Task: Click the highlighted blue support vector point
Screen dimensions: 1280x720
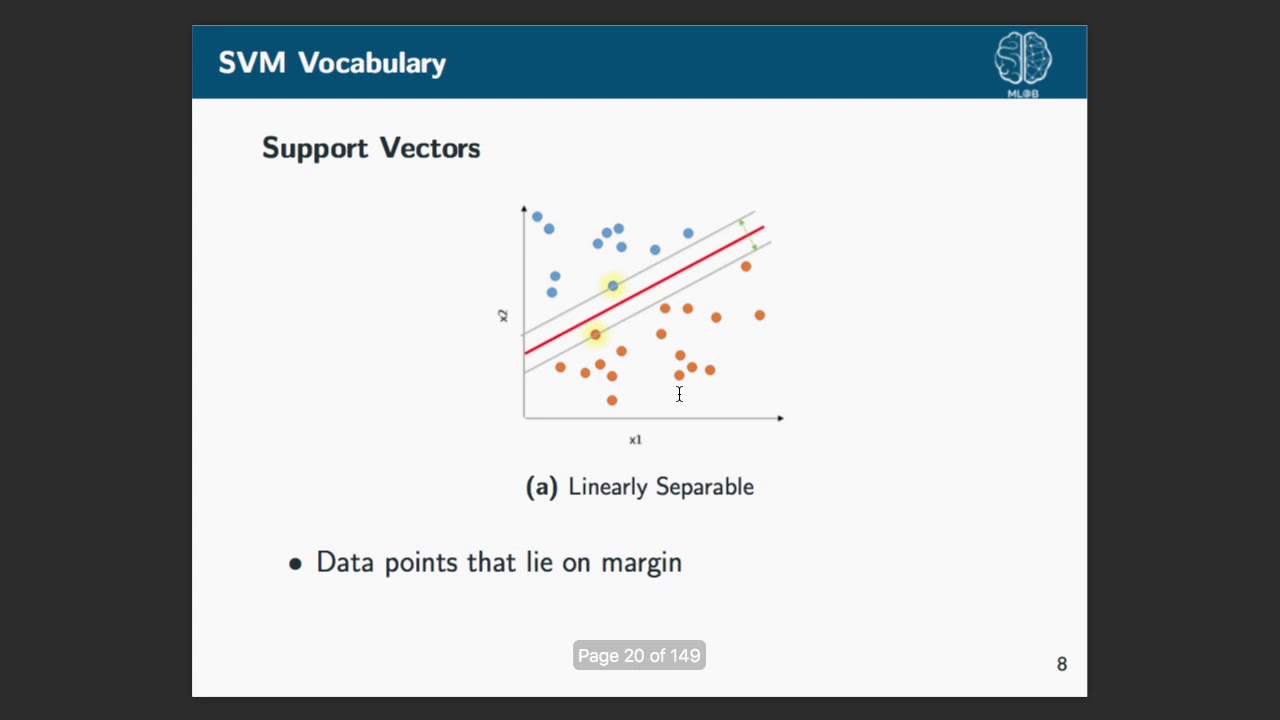Action: pos(613,286)
